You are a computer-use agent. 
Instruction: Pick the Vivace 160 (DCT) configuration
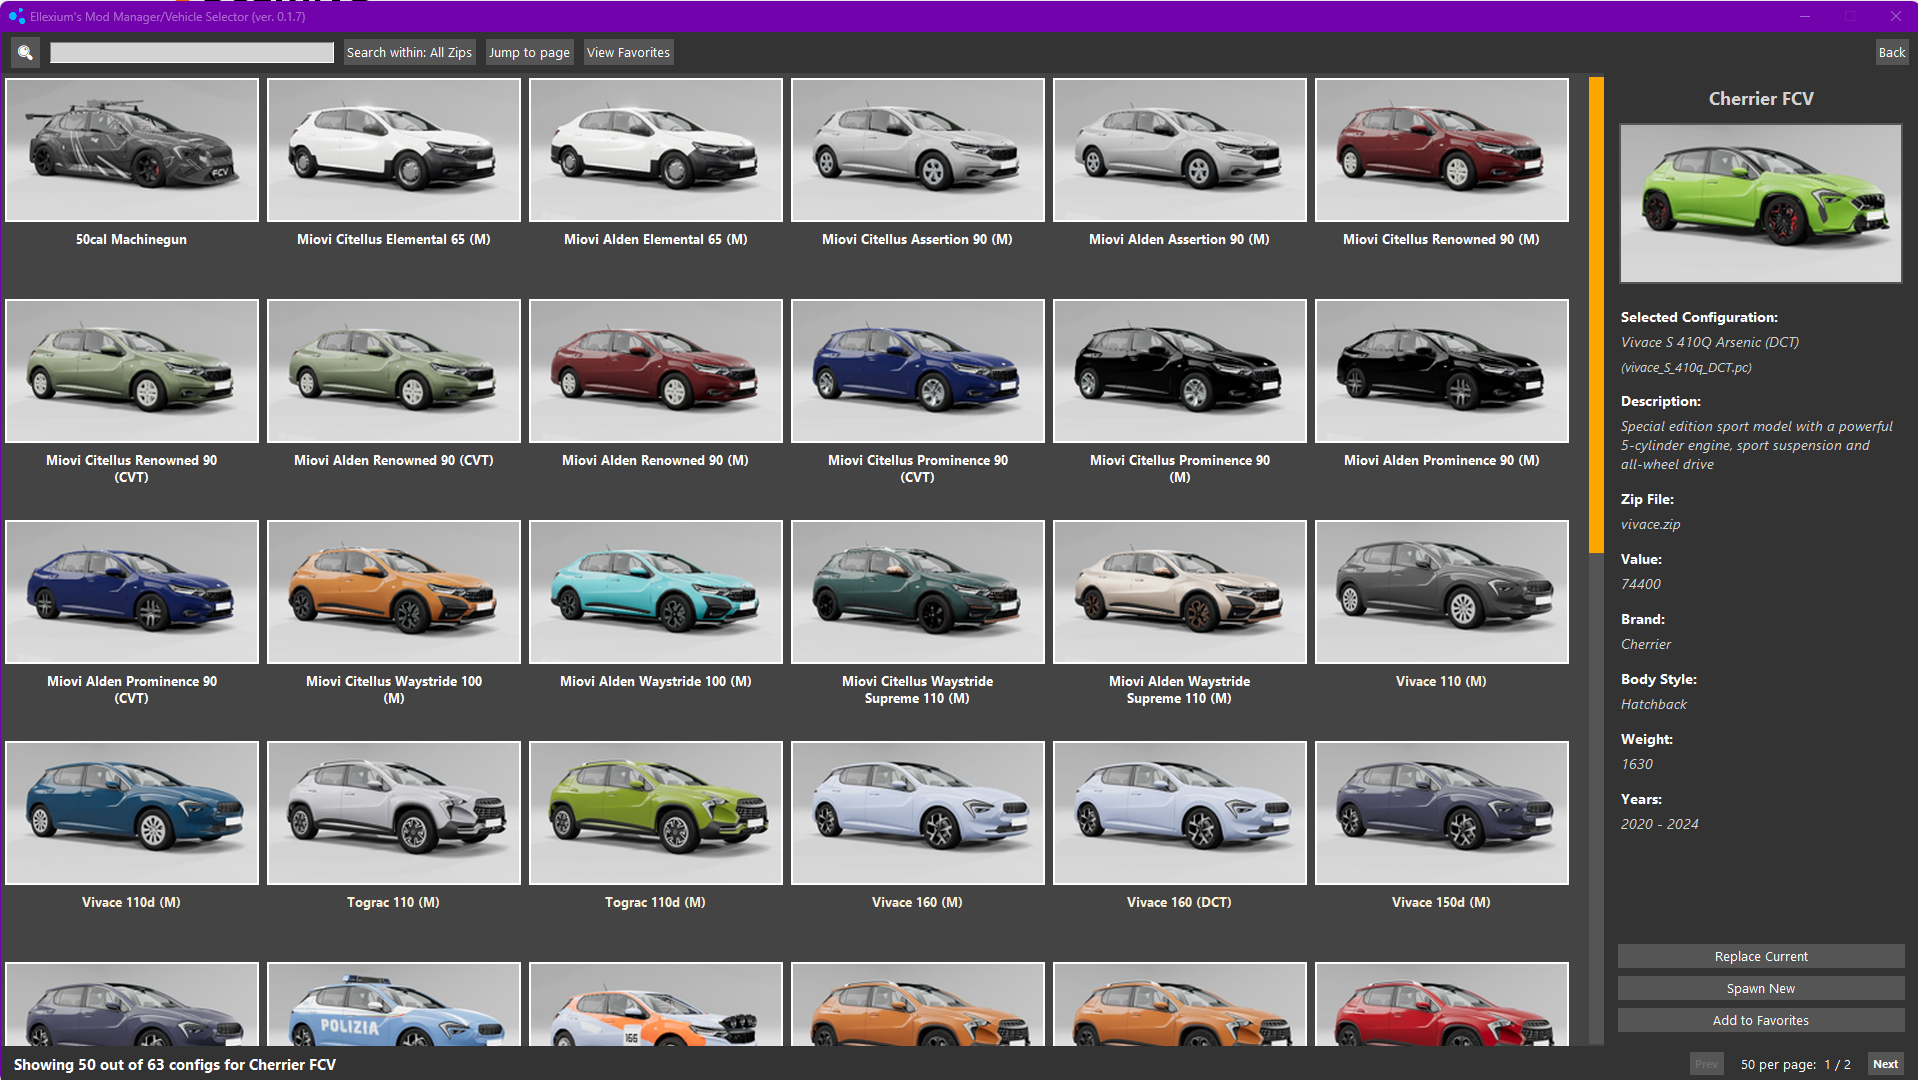coord(1180,813)
